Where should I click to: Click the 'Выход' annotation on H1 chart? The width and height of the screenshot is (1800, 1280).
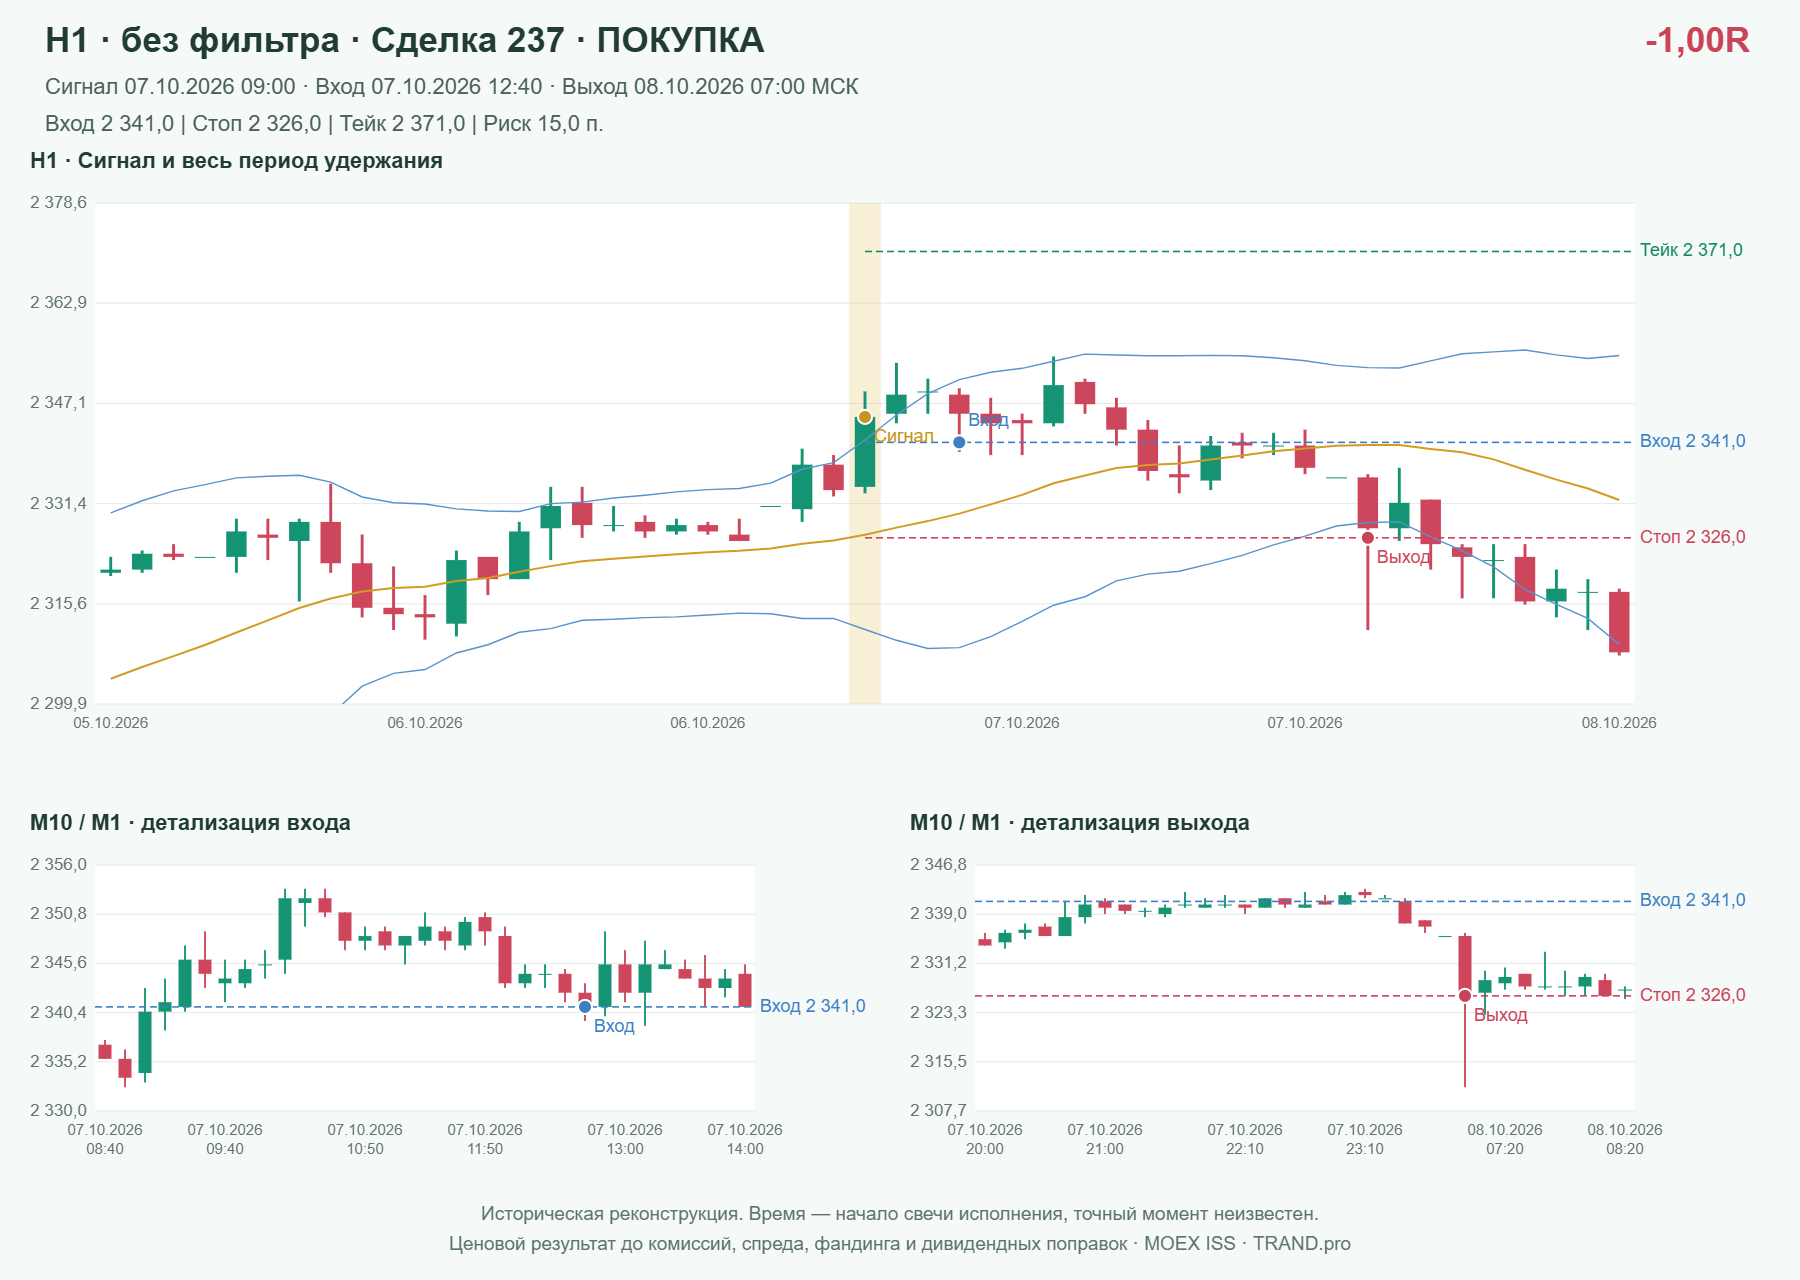(1404, 557)
